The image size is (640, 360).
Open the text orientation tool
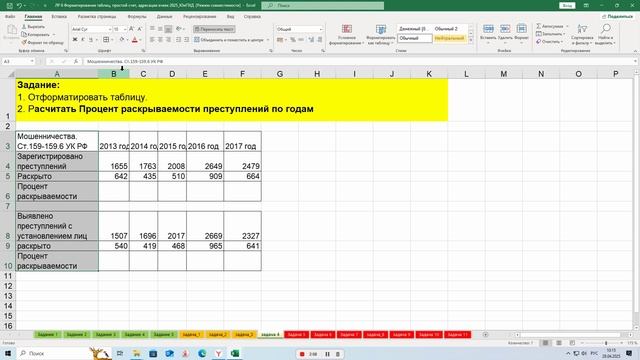click(x=179, y=29)
